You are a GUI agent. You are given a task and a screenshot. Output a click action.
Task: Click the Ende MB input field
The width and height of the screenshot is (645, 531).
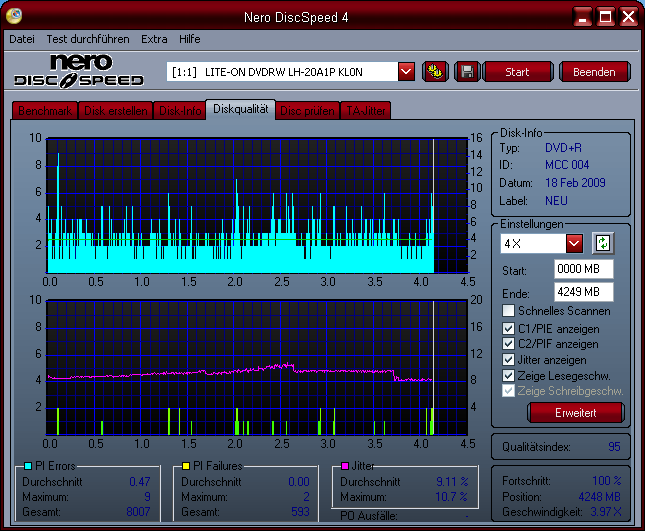point(583,291)
